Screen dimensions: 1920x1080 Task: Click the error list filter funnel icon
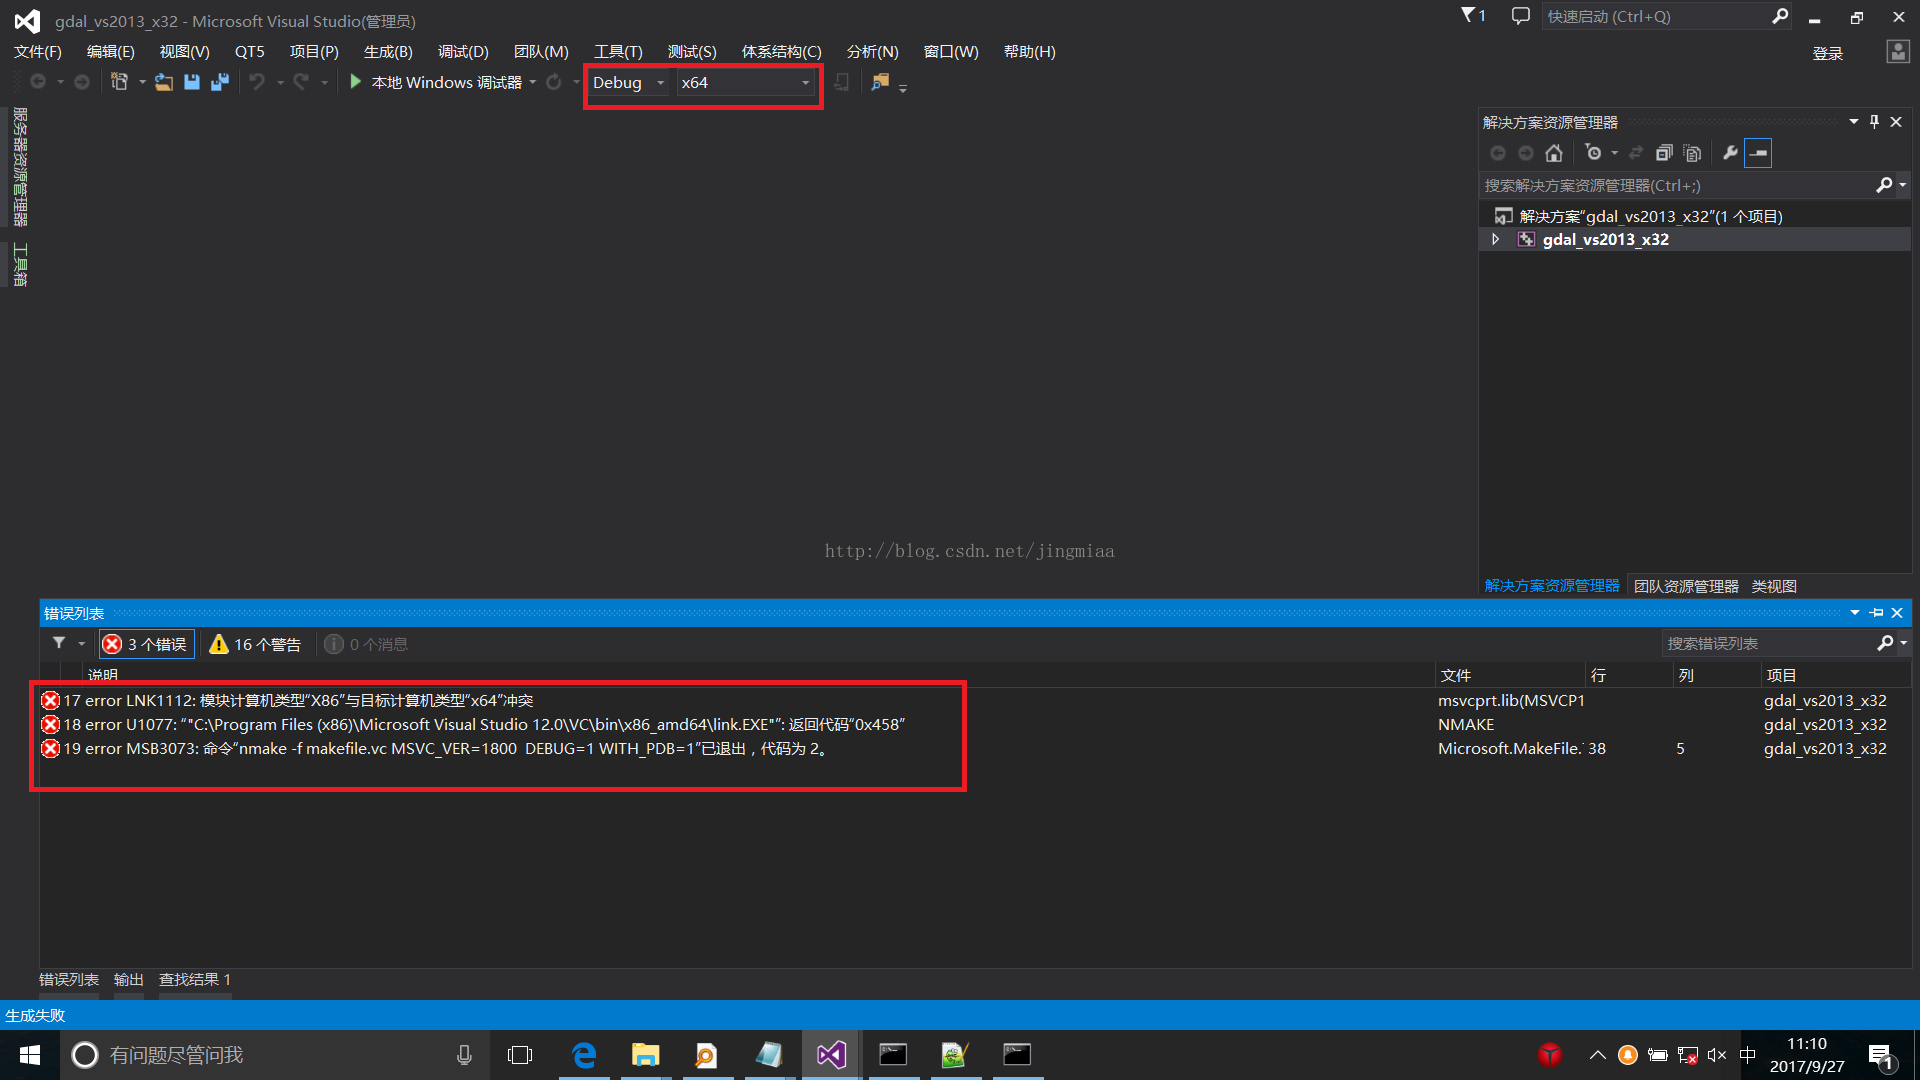[x=59, y=644]
